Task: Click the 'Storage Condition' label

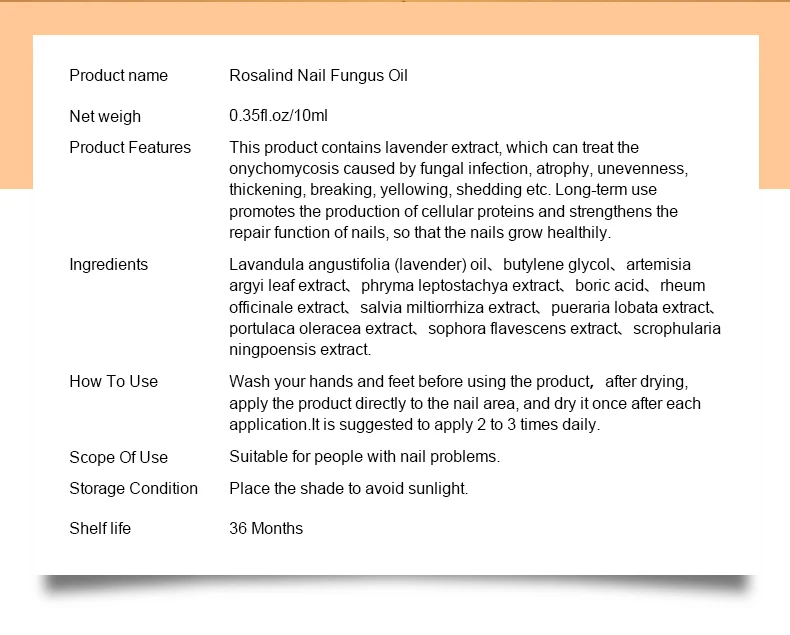Action: [134, 488]
